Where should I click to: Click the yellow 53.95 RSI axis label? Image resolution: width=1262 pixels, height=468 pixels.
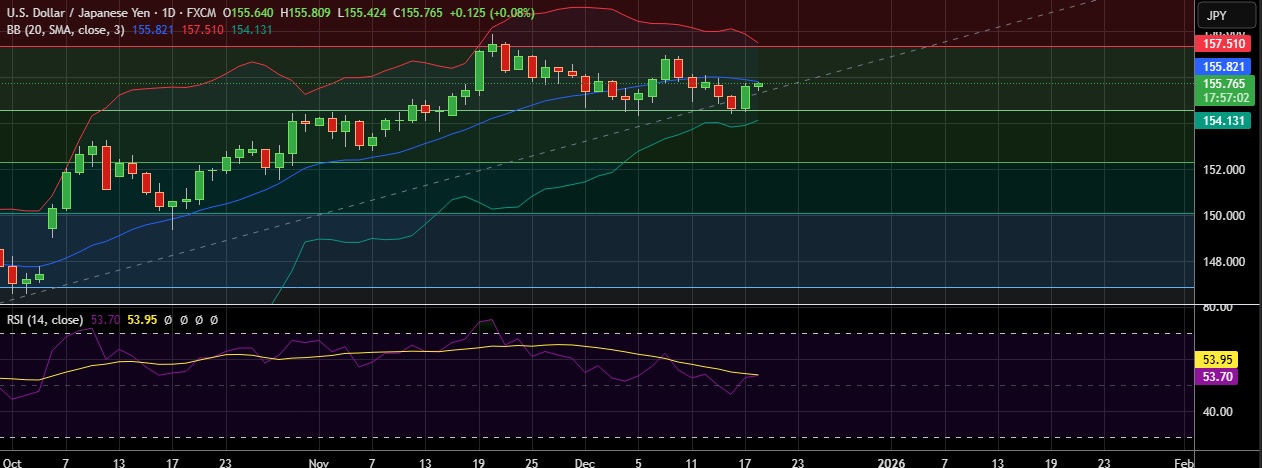[x=1217, y=359]
